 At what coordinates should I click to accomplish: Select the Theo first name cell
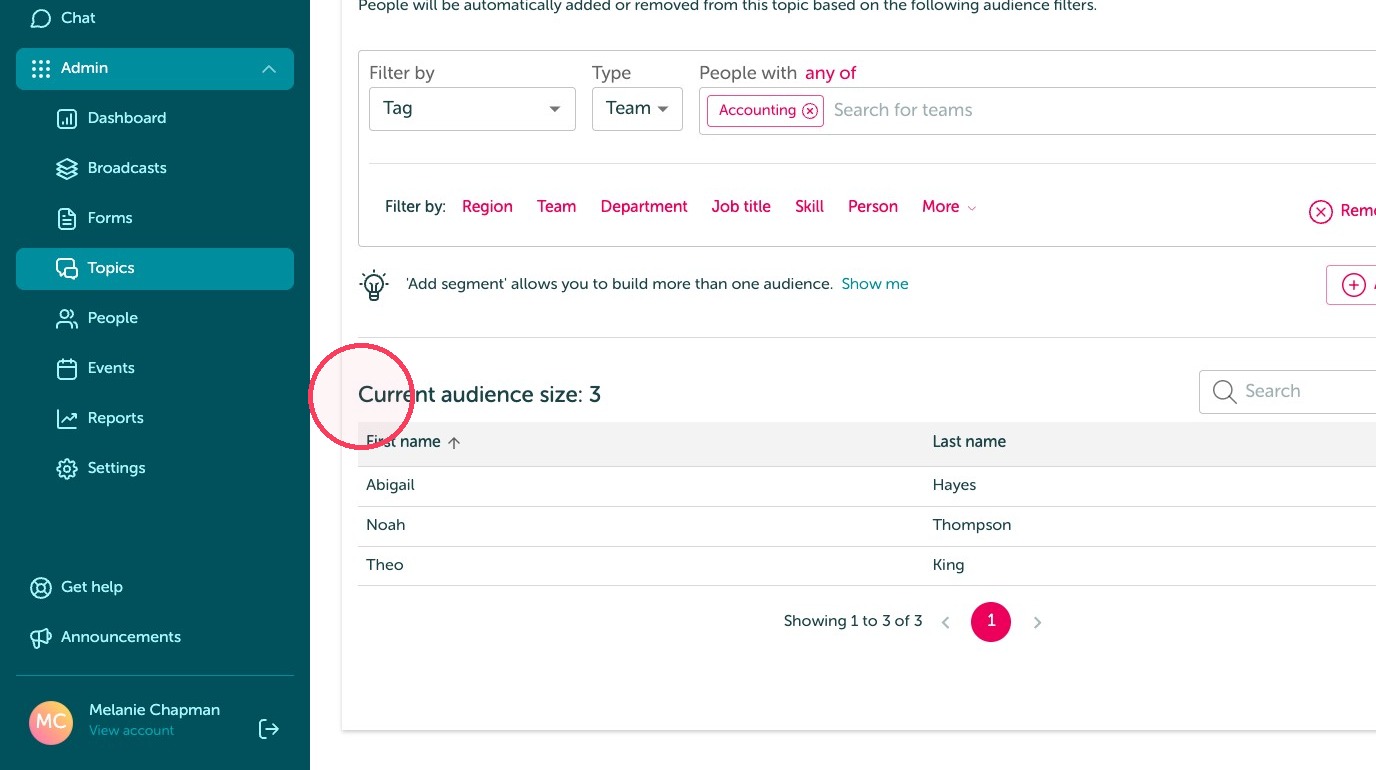[x=385, y=565]
